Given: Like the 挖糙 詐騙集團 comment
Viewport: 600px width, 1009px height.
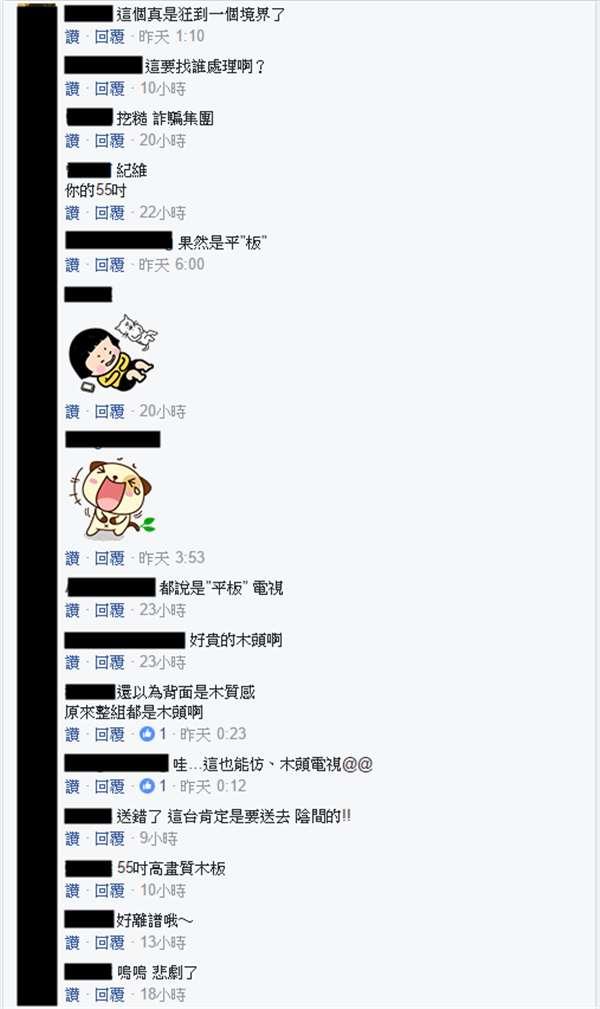Looking at the screenshot, I should [72, 140].
